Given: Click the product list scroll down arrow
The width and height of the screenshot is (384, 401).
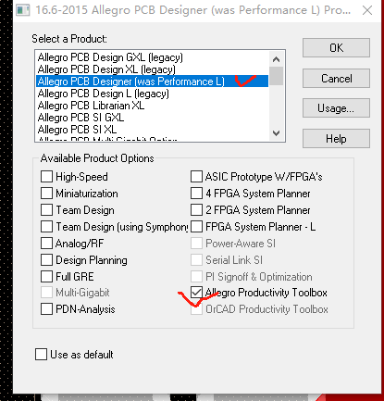Looking at the screenshot, I should [276, 133].
